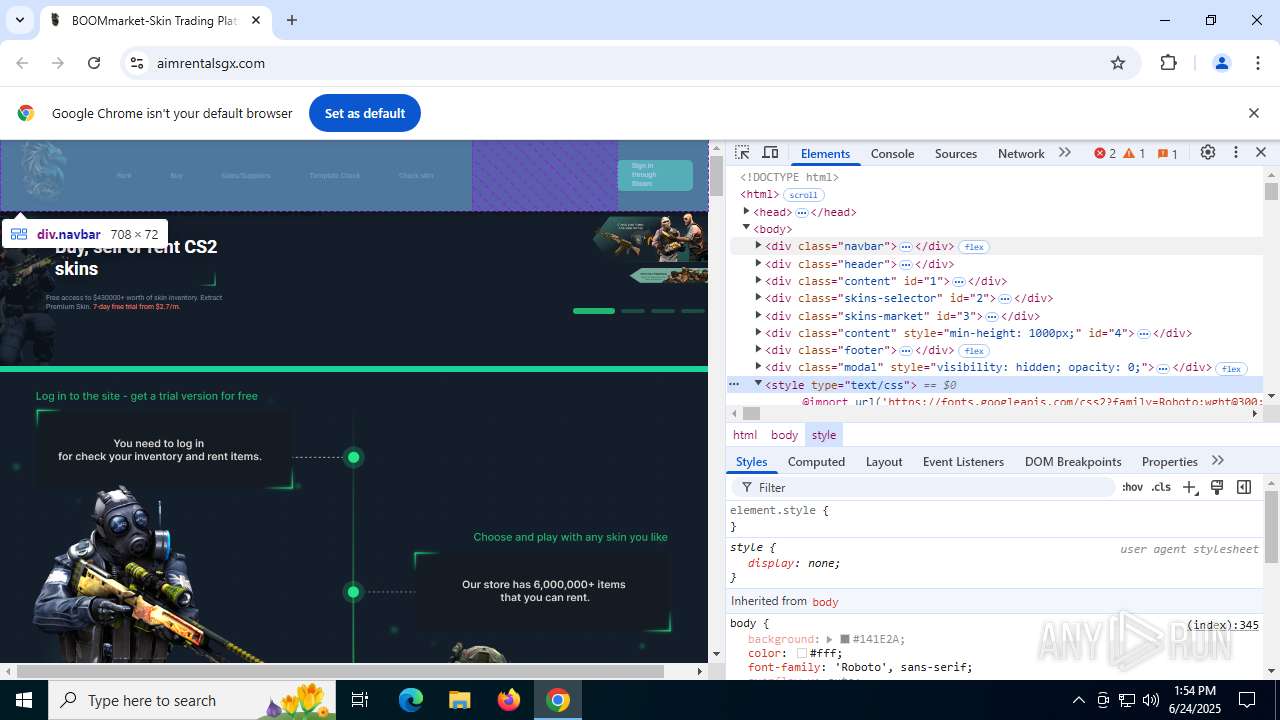Launch Firefox from the taskbar

pos(509,700)
